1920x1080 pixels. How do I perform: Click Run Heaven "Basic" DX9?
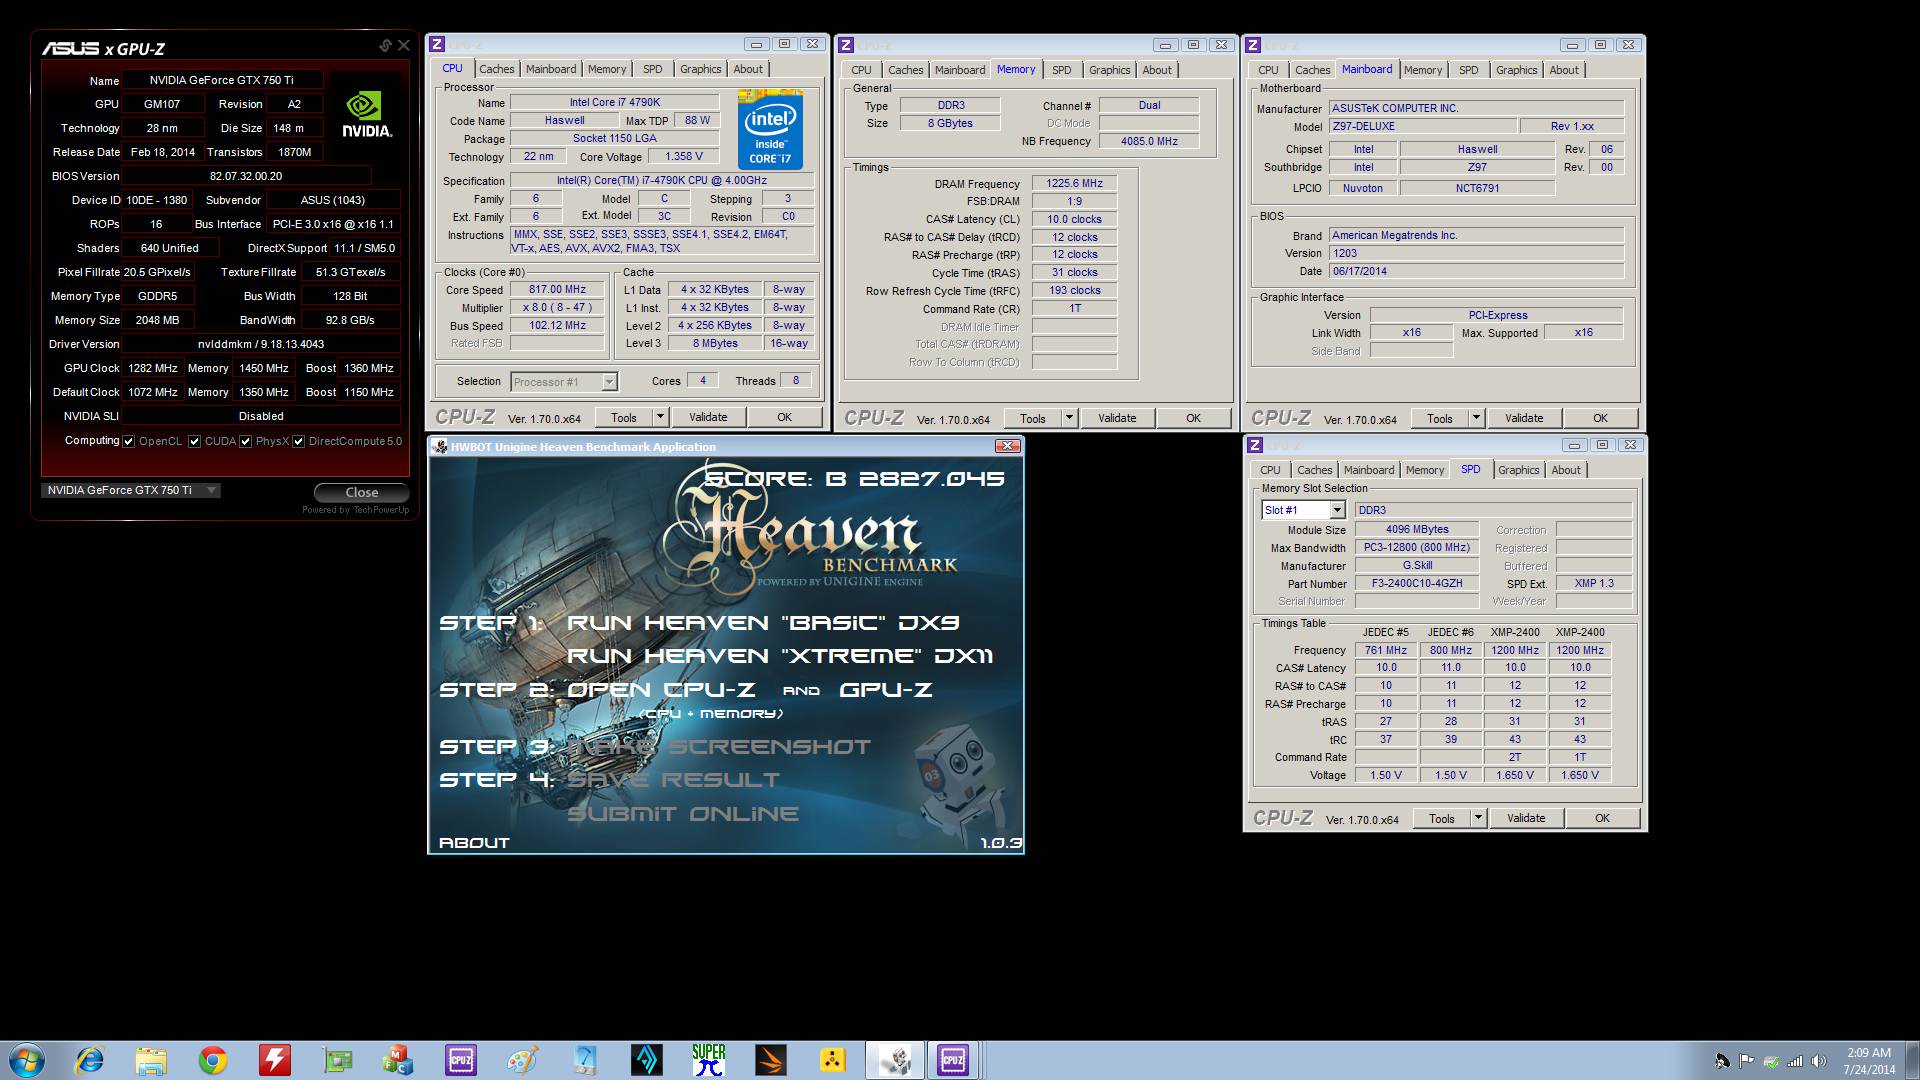point(763,623)
